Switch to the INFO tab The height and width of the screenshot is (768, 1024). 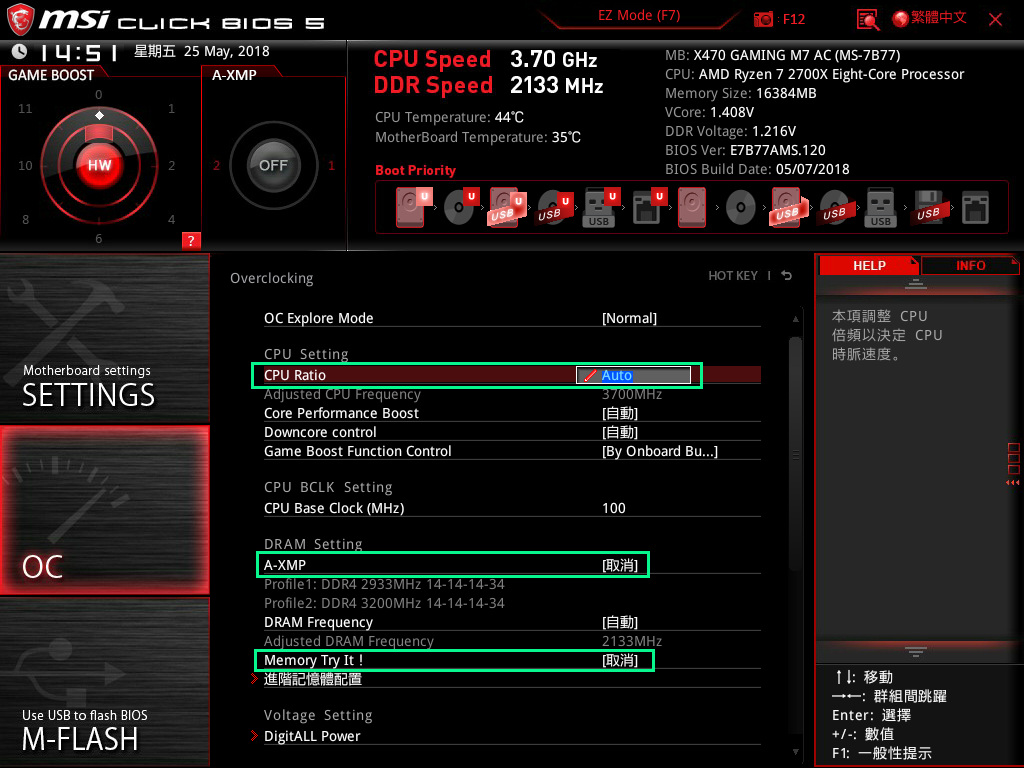pos(970,265)
